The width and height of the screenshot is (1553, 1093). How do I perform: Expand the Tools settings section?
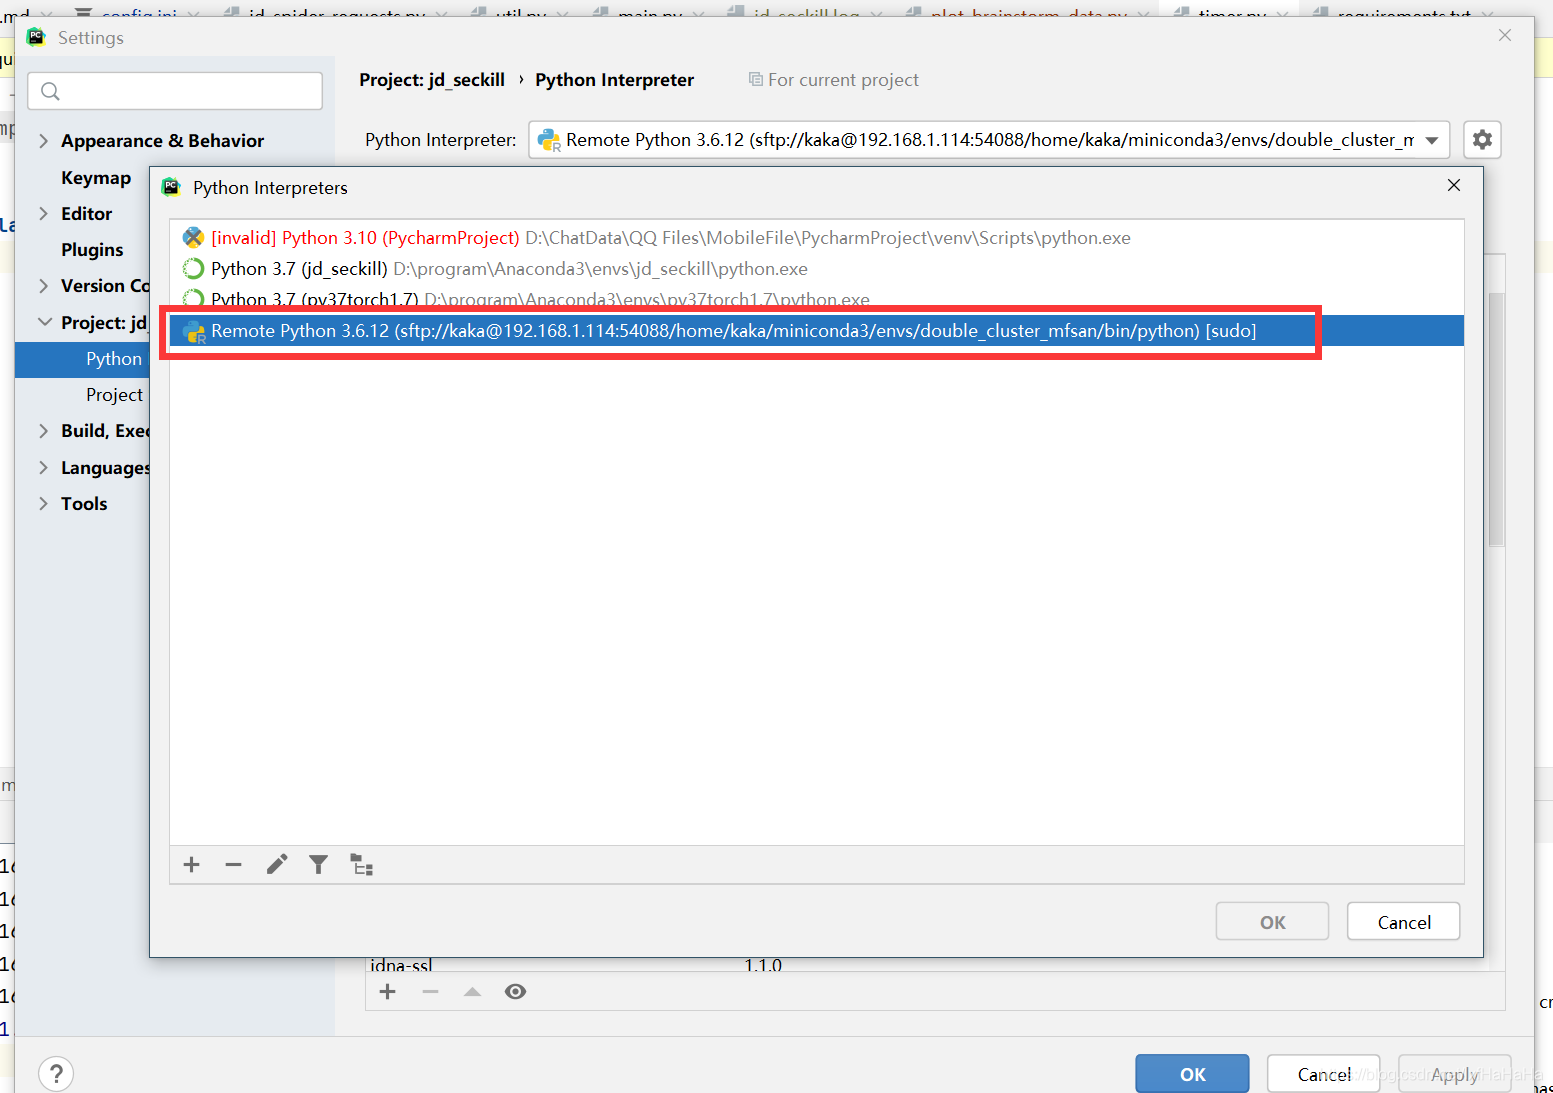tap(43, 504)
